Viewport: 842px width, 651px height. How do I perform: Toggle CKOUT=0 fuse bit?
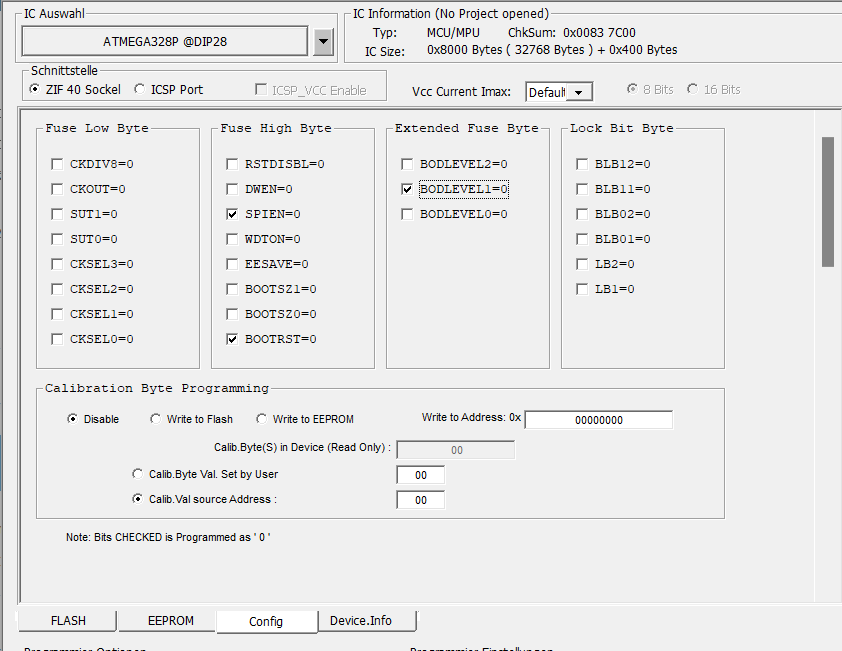click(x=57, y=189)
